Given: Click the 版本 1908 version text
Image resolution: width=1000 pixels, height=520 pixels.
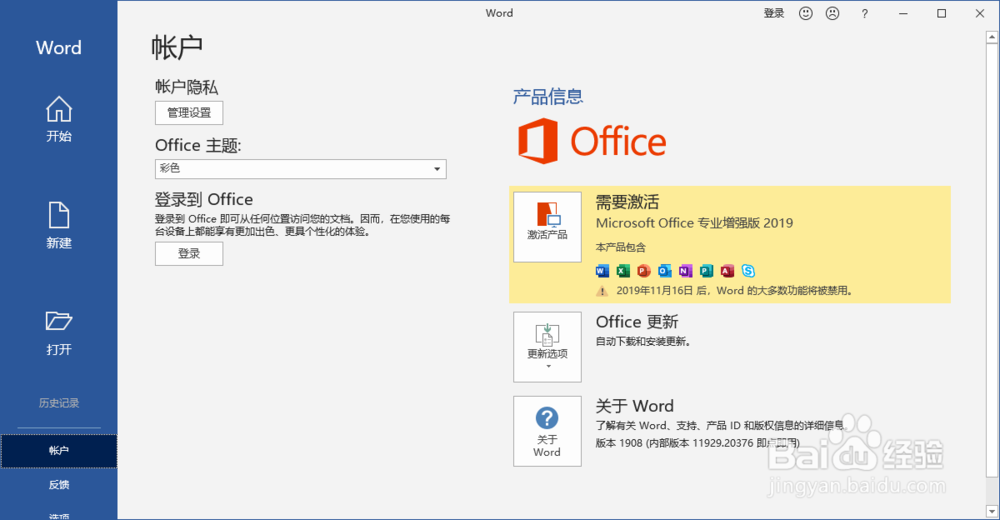Looking at the screenshot, I should pos(697,443).
